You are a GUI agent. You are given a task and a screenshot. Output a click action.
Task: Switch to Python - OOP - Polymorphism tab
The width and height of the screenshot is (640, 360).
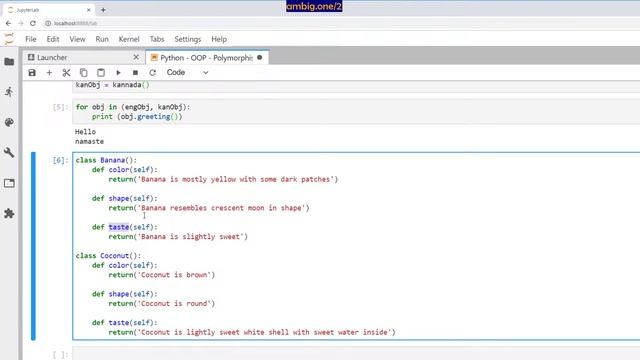click(x=206, y=58)
